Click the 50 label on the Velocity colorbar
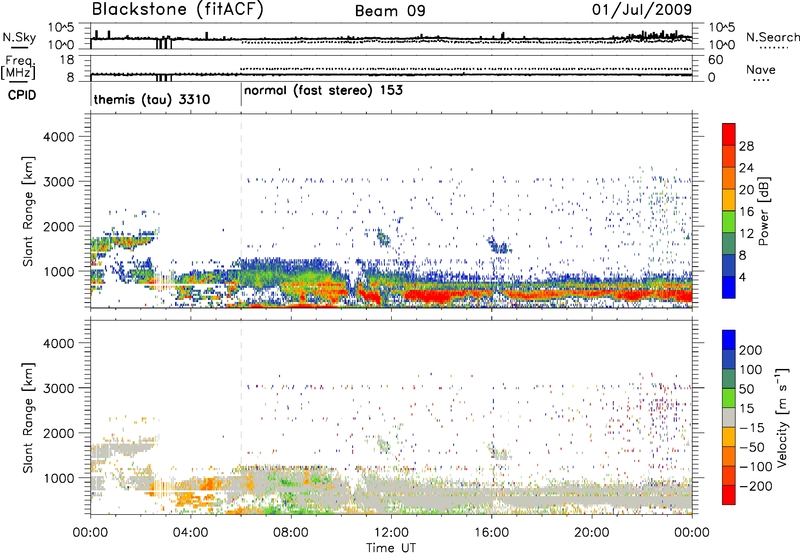The height and width of the screenshot is (554, 800). 747,389
